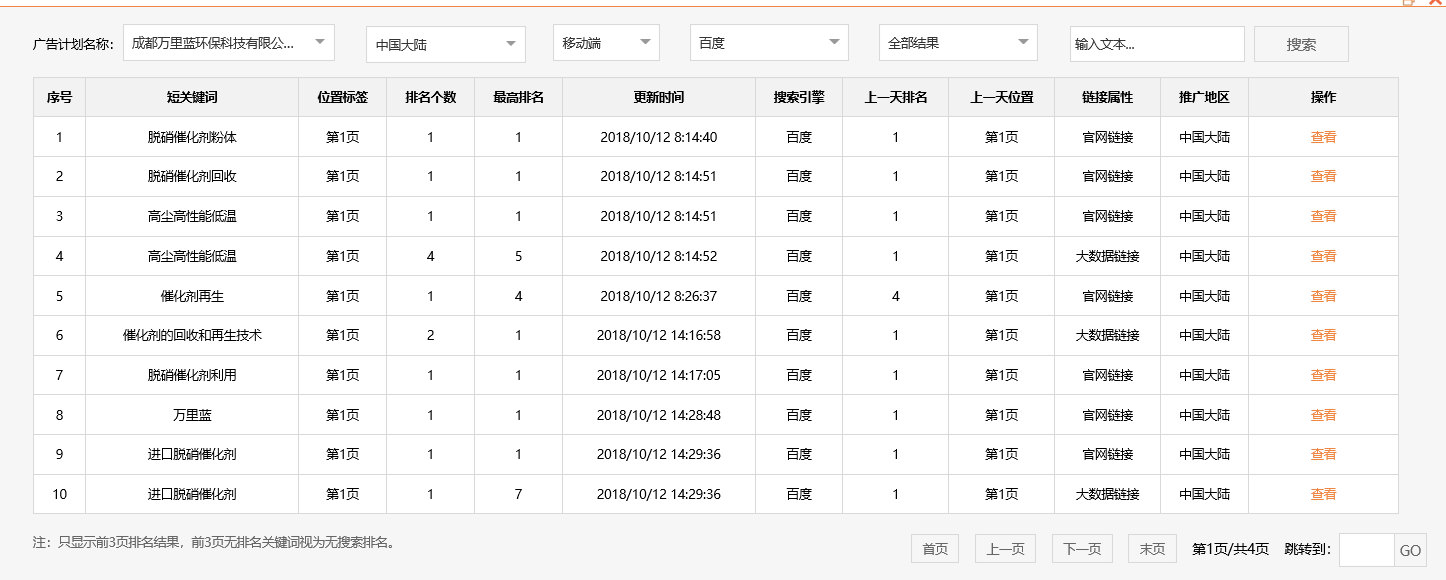Click 查看 for keyword 脱硝催化剂回收
The image size is (1446, 580).
[x=1322, y=176]
